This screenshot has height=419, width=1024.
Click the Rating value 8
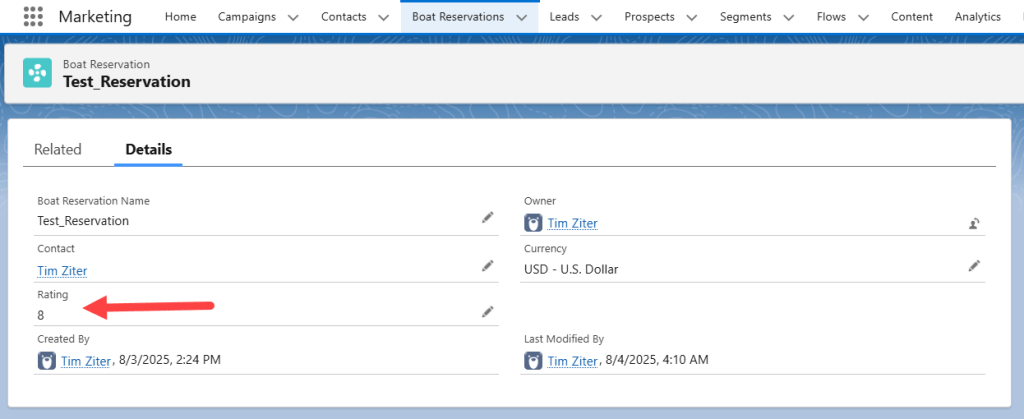click(41, 315)
